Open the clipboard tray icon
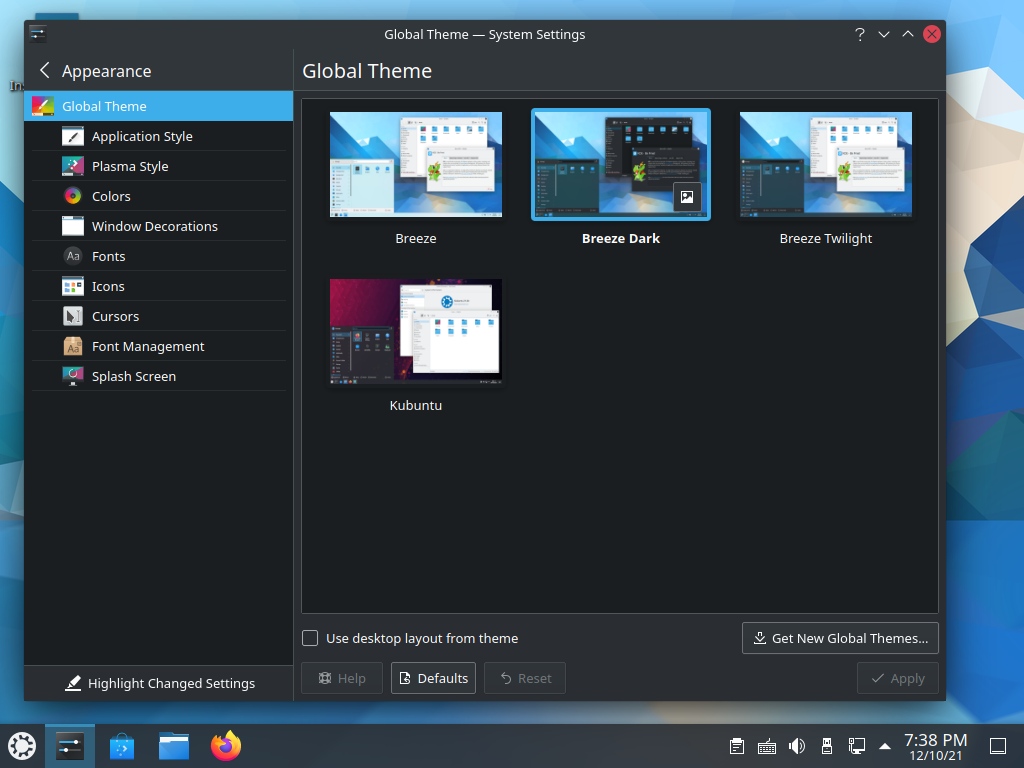Viewport: 1024px width, 768px height. (x=737, y=746)
